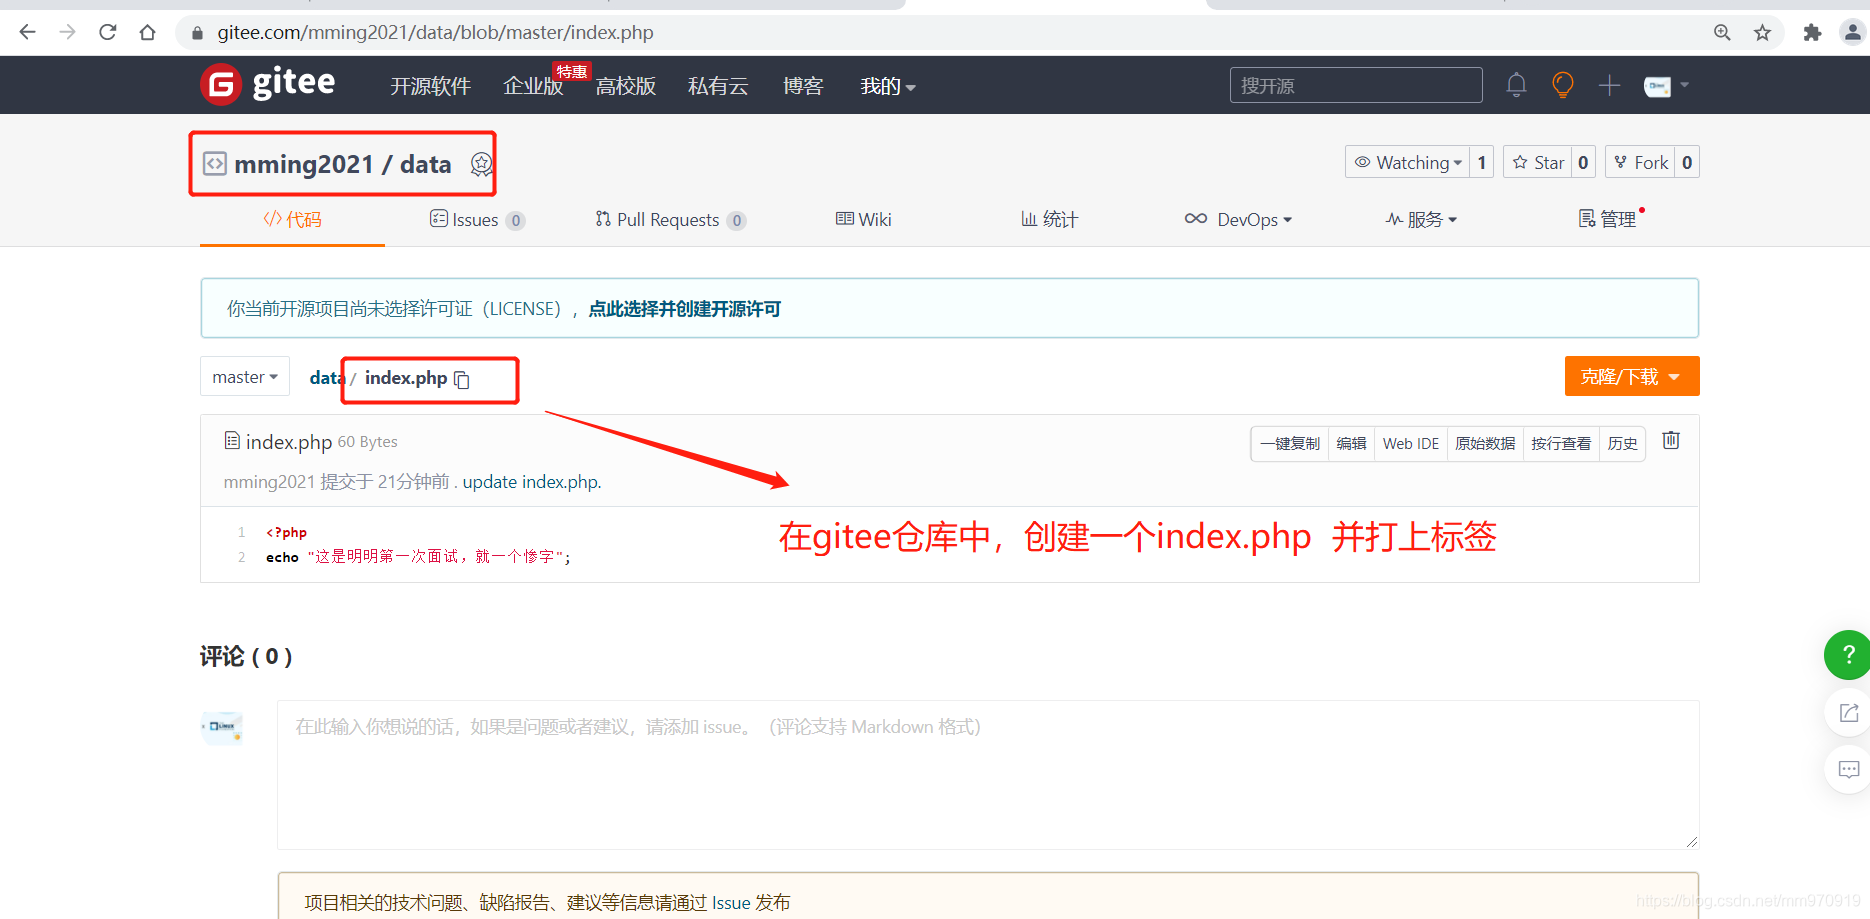Click the browser forward arrow
The height and width of the screenshot is (919, 1870).
click(67, 32)
